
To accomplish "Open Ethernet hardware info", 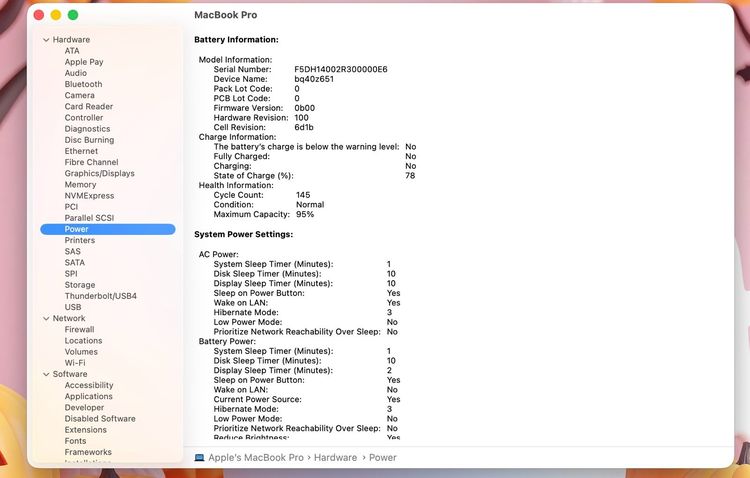I will [81, 151].
